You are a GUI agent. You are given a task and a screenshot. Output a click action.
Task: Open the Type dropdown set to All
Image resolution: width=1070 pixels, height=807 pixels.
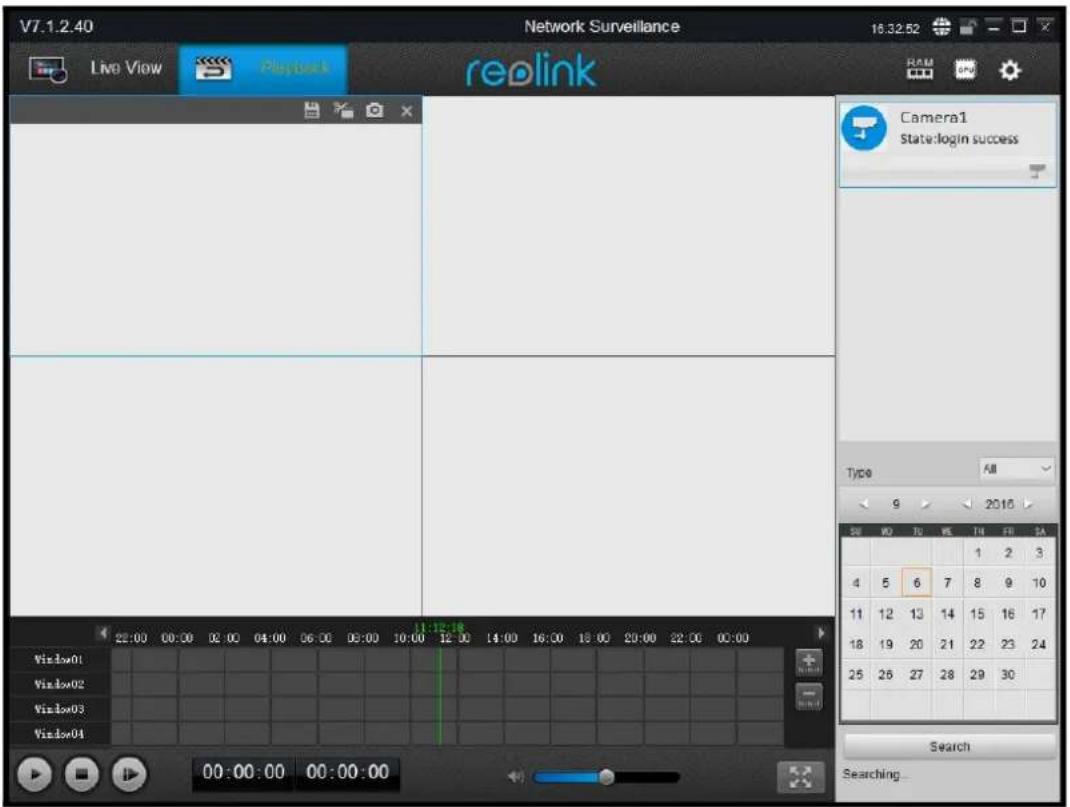pos(1017,469)
